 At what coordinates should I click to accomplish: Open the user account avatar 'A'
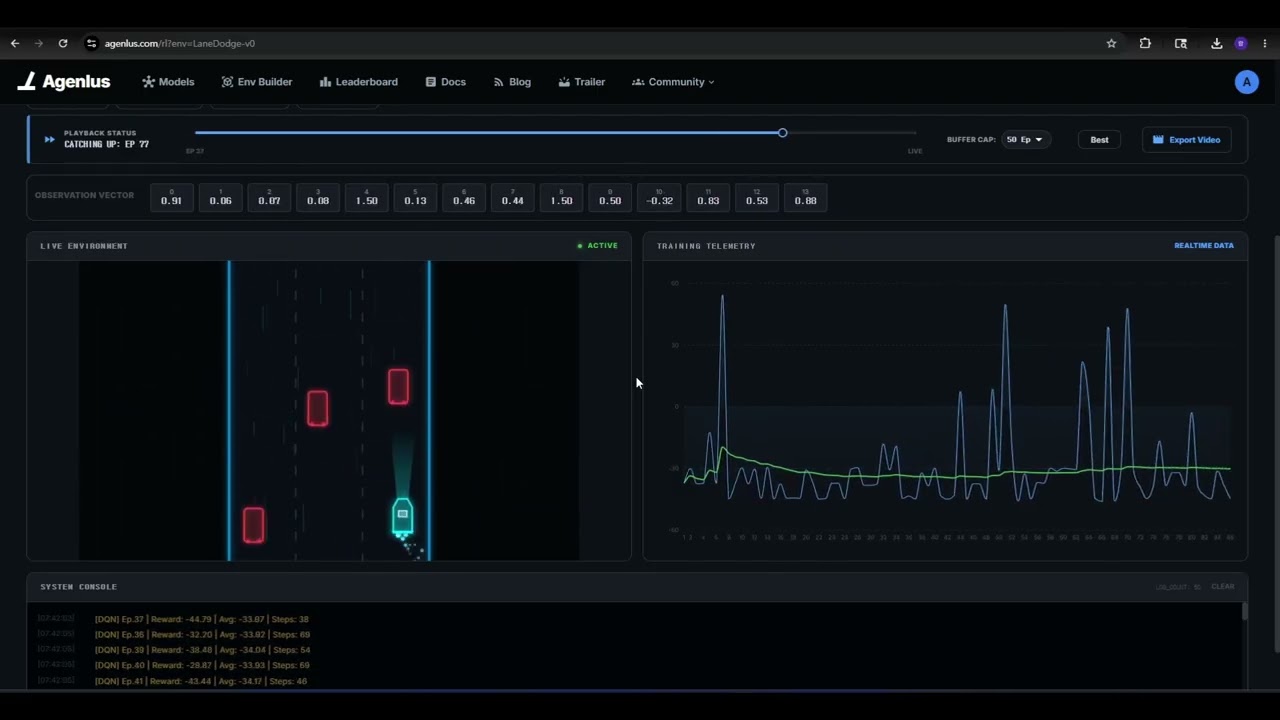[1246, 82]
